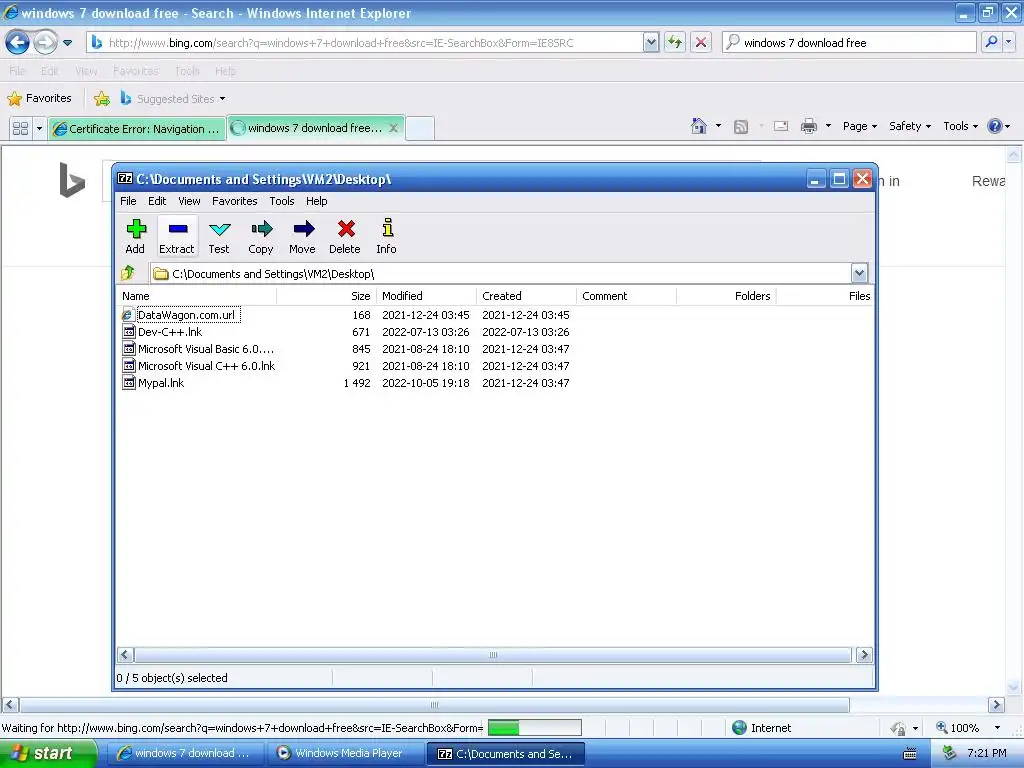Go up one folder level in 7-Zip
The width and height of the screenshot is (1024, 768).
[x=128, y=273]
